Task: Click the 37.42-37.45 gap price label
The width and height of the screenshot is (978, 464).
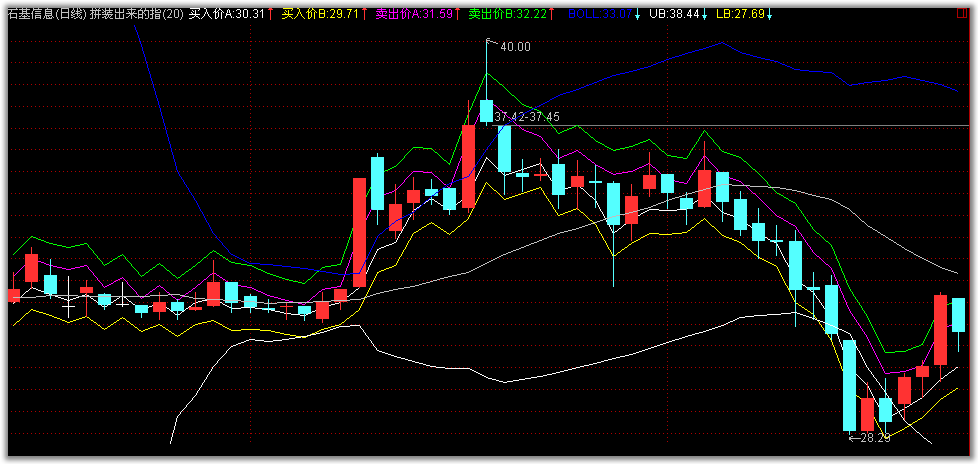Action: click(527, 117)
